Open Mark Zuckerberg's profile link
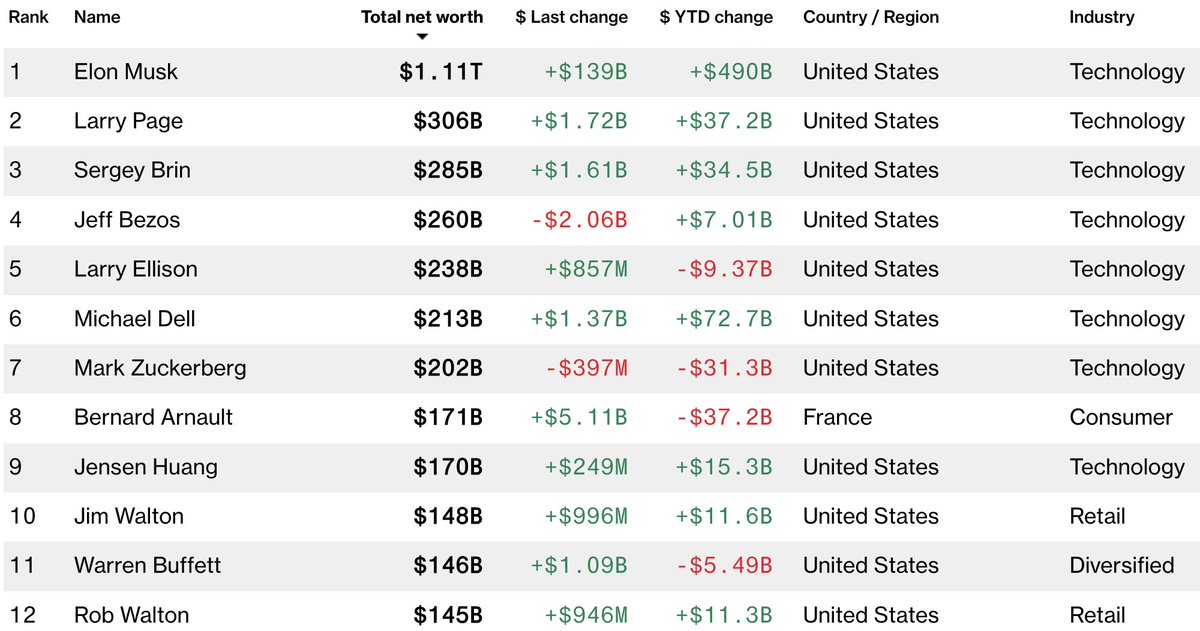 coord(160,368)
